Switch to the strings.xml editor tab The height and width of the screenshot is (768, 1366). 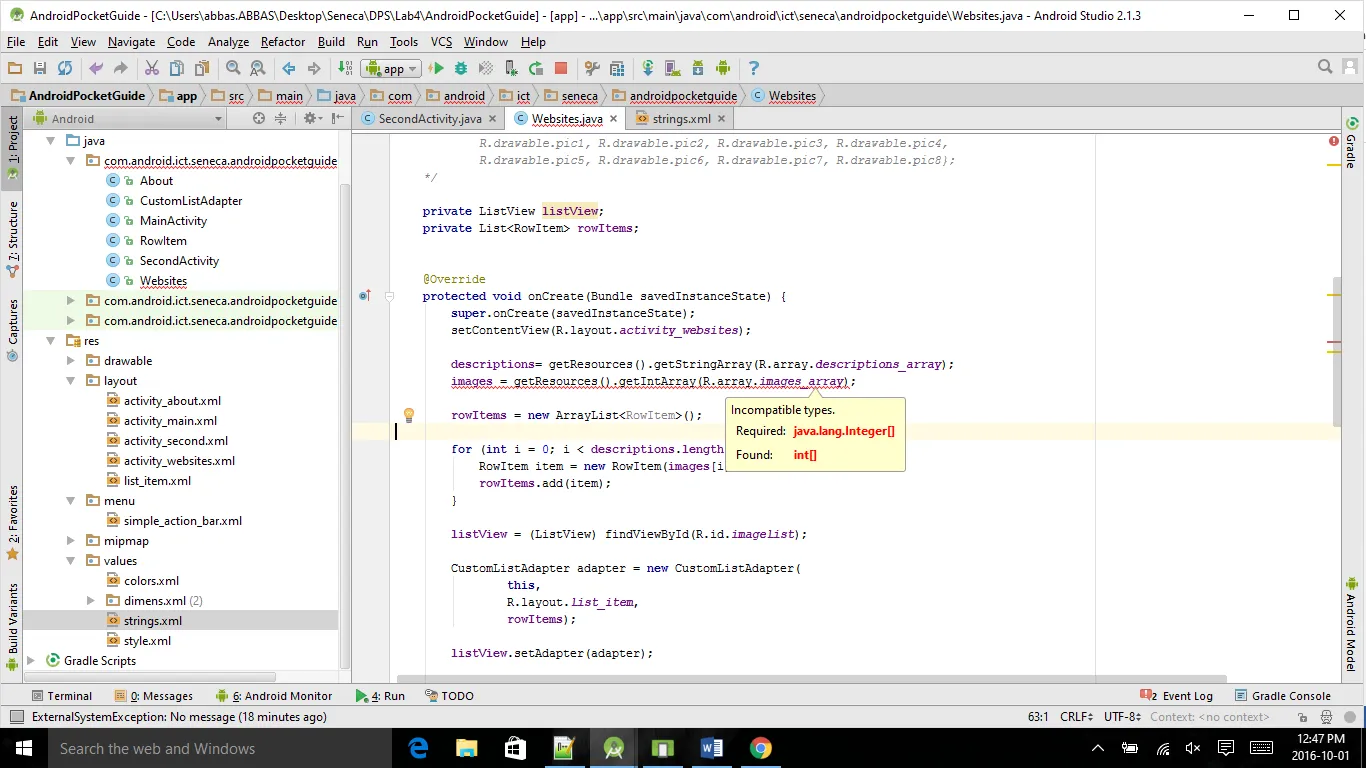pos(681,118)
